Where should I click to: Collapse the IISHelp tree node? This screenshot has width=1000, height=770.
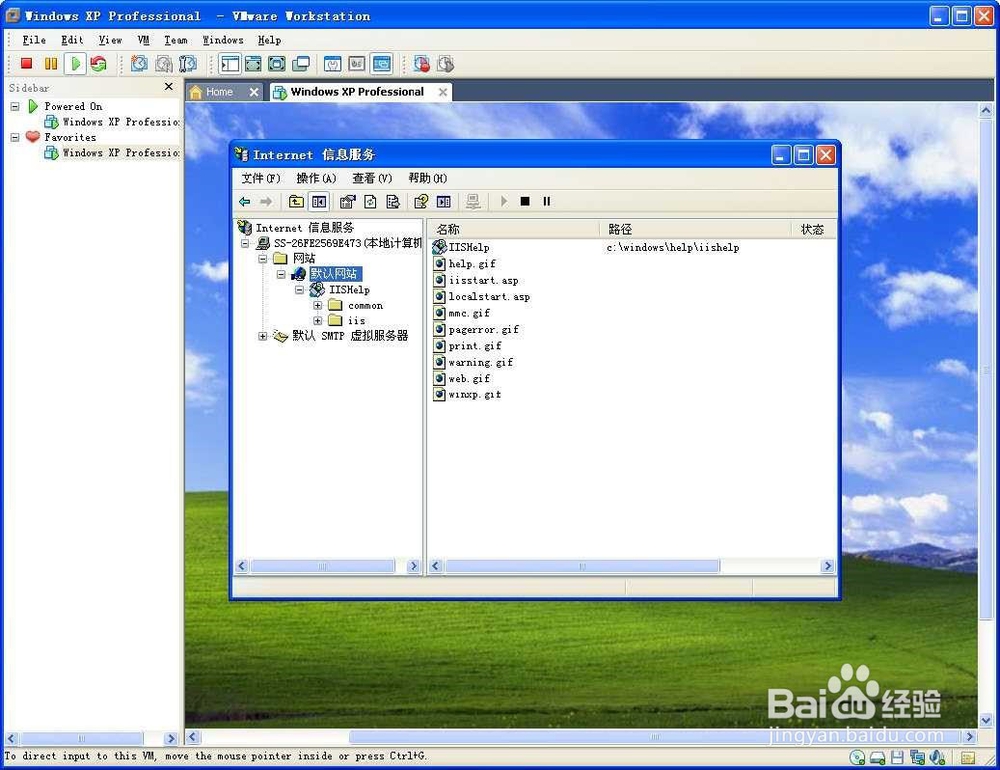[x=299, y=290]
